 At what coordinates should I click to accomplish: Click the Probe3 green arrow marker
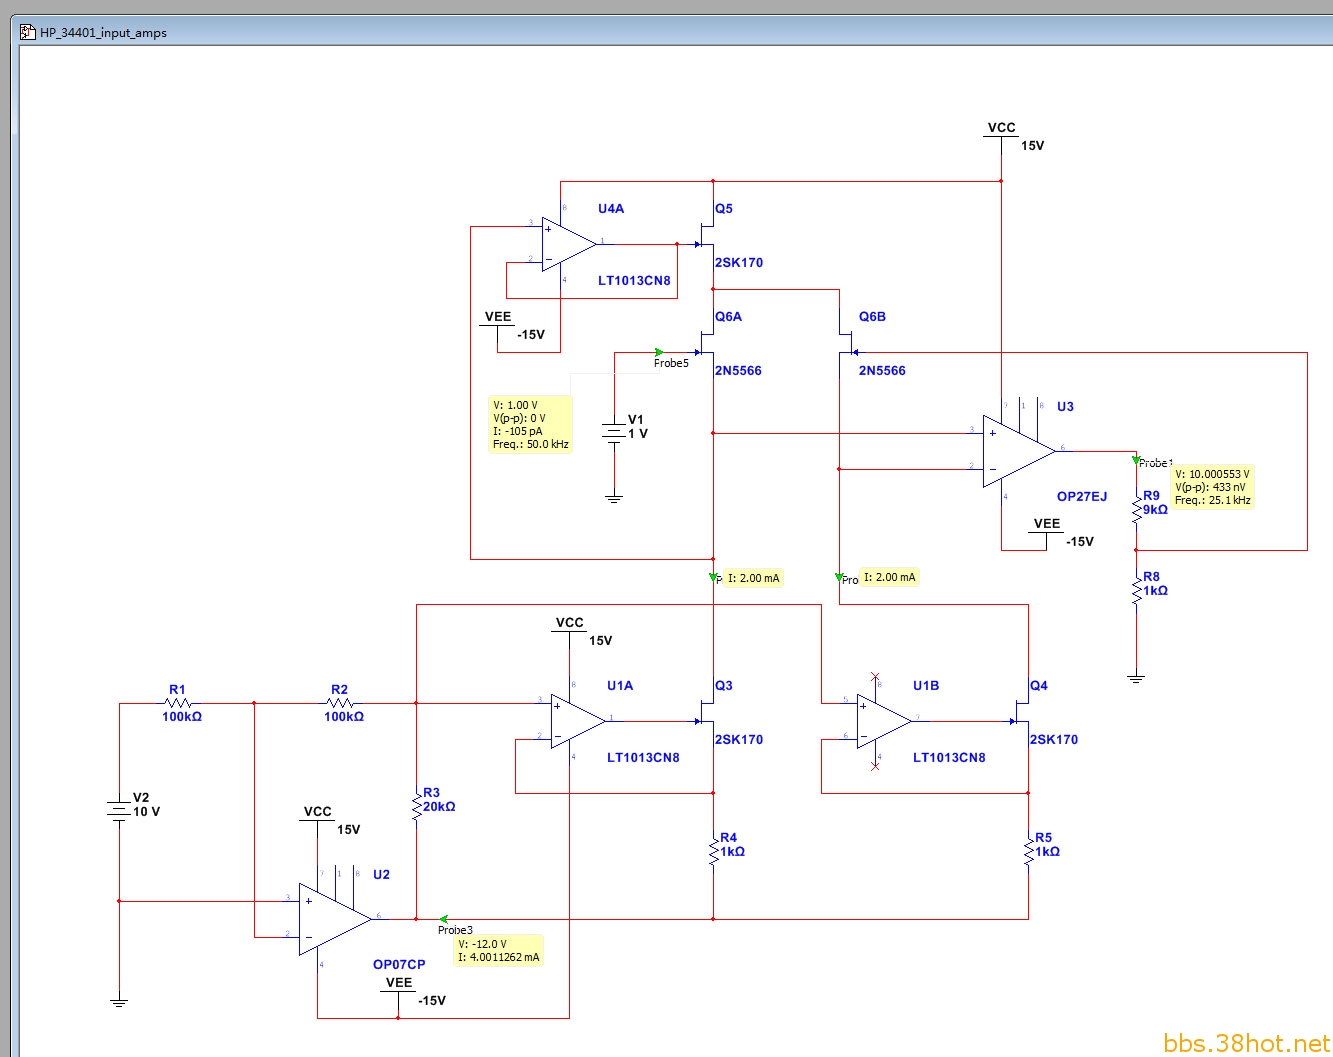pyautogui.click(x=444, y=918)
